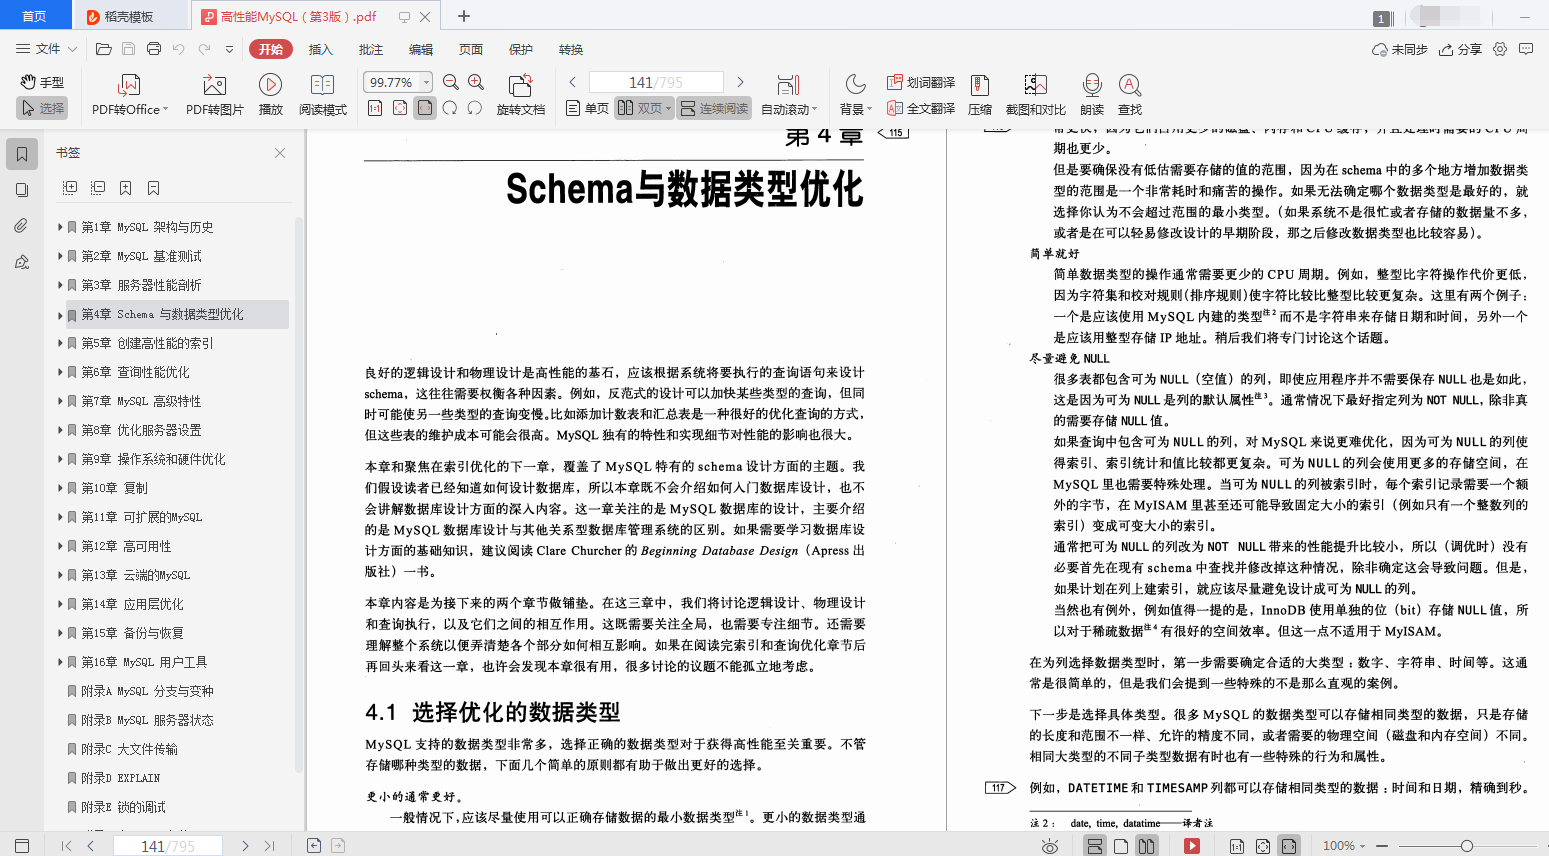The width and height of the screenshot is (1549, 856).
Task: Switch to the 插入 ribbon tab
Action: (x=320, y=49)
